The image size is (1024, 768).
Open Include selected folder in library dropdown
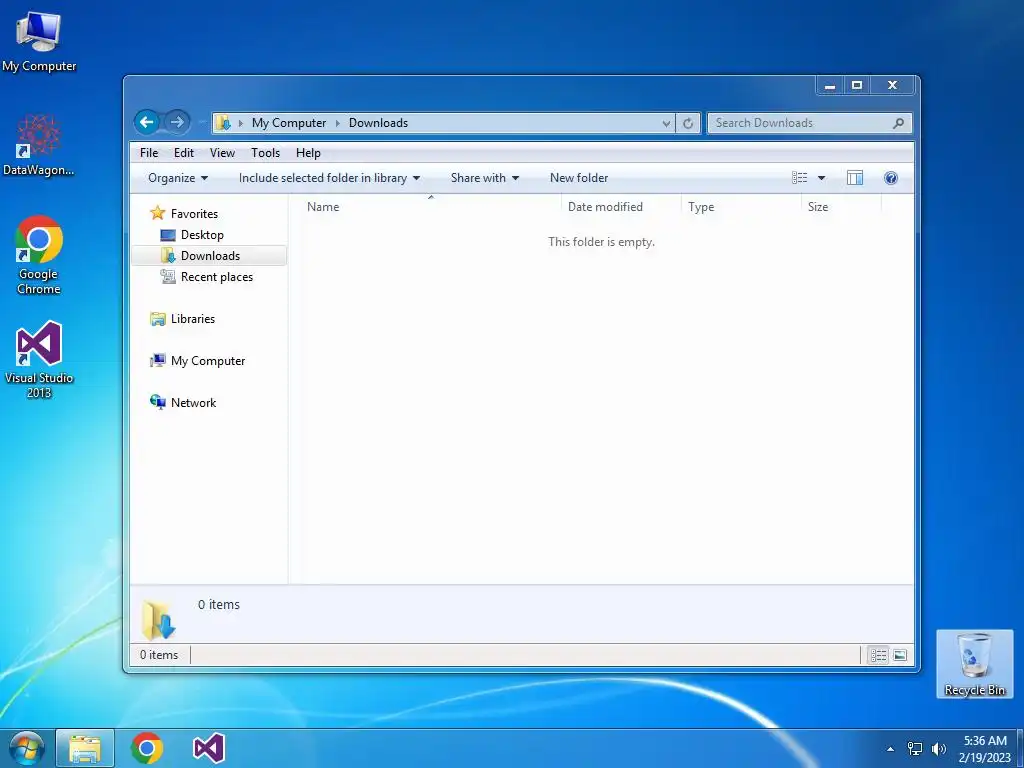pyautogui.click(x=329, y=178)
